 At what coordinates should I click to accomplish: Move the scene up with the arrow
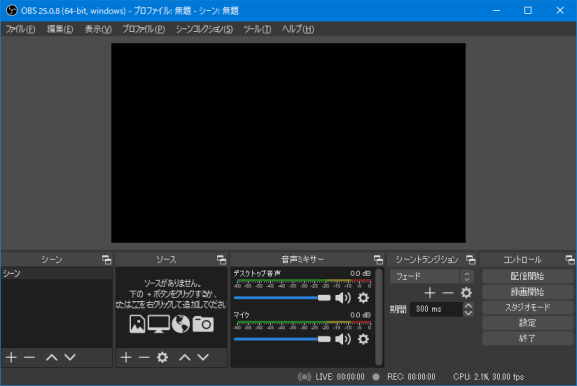(52, 357)
